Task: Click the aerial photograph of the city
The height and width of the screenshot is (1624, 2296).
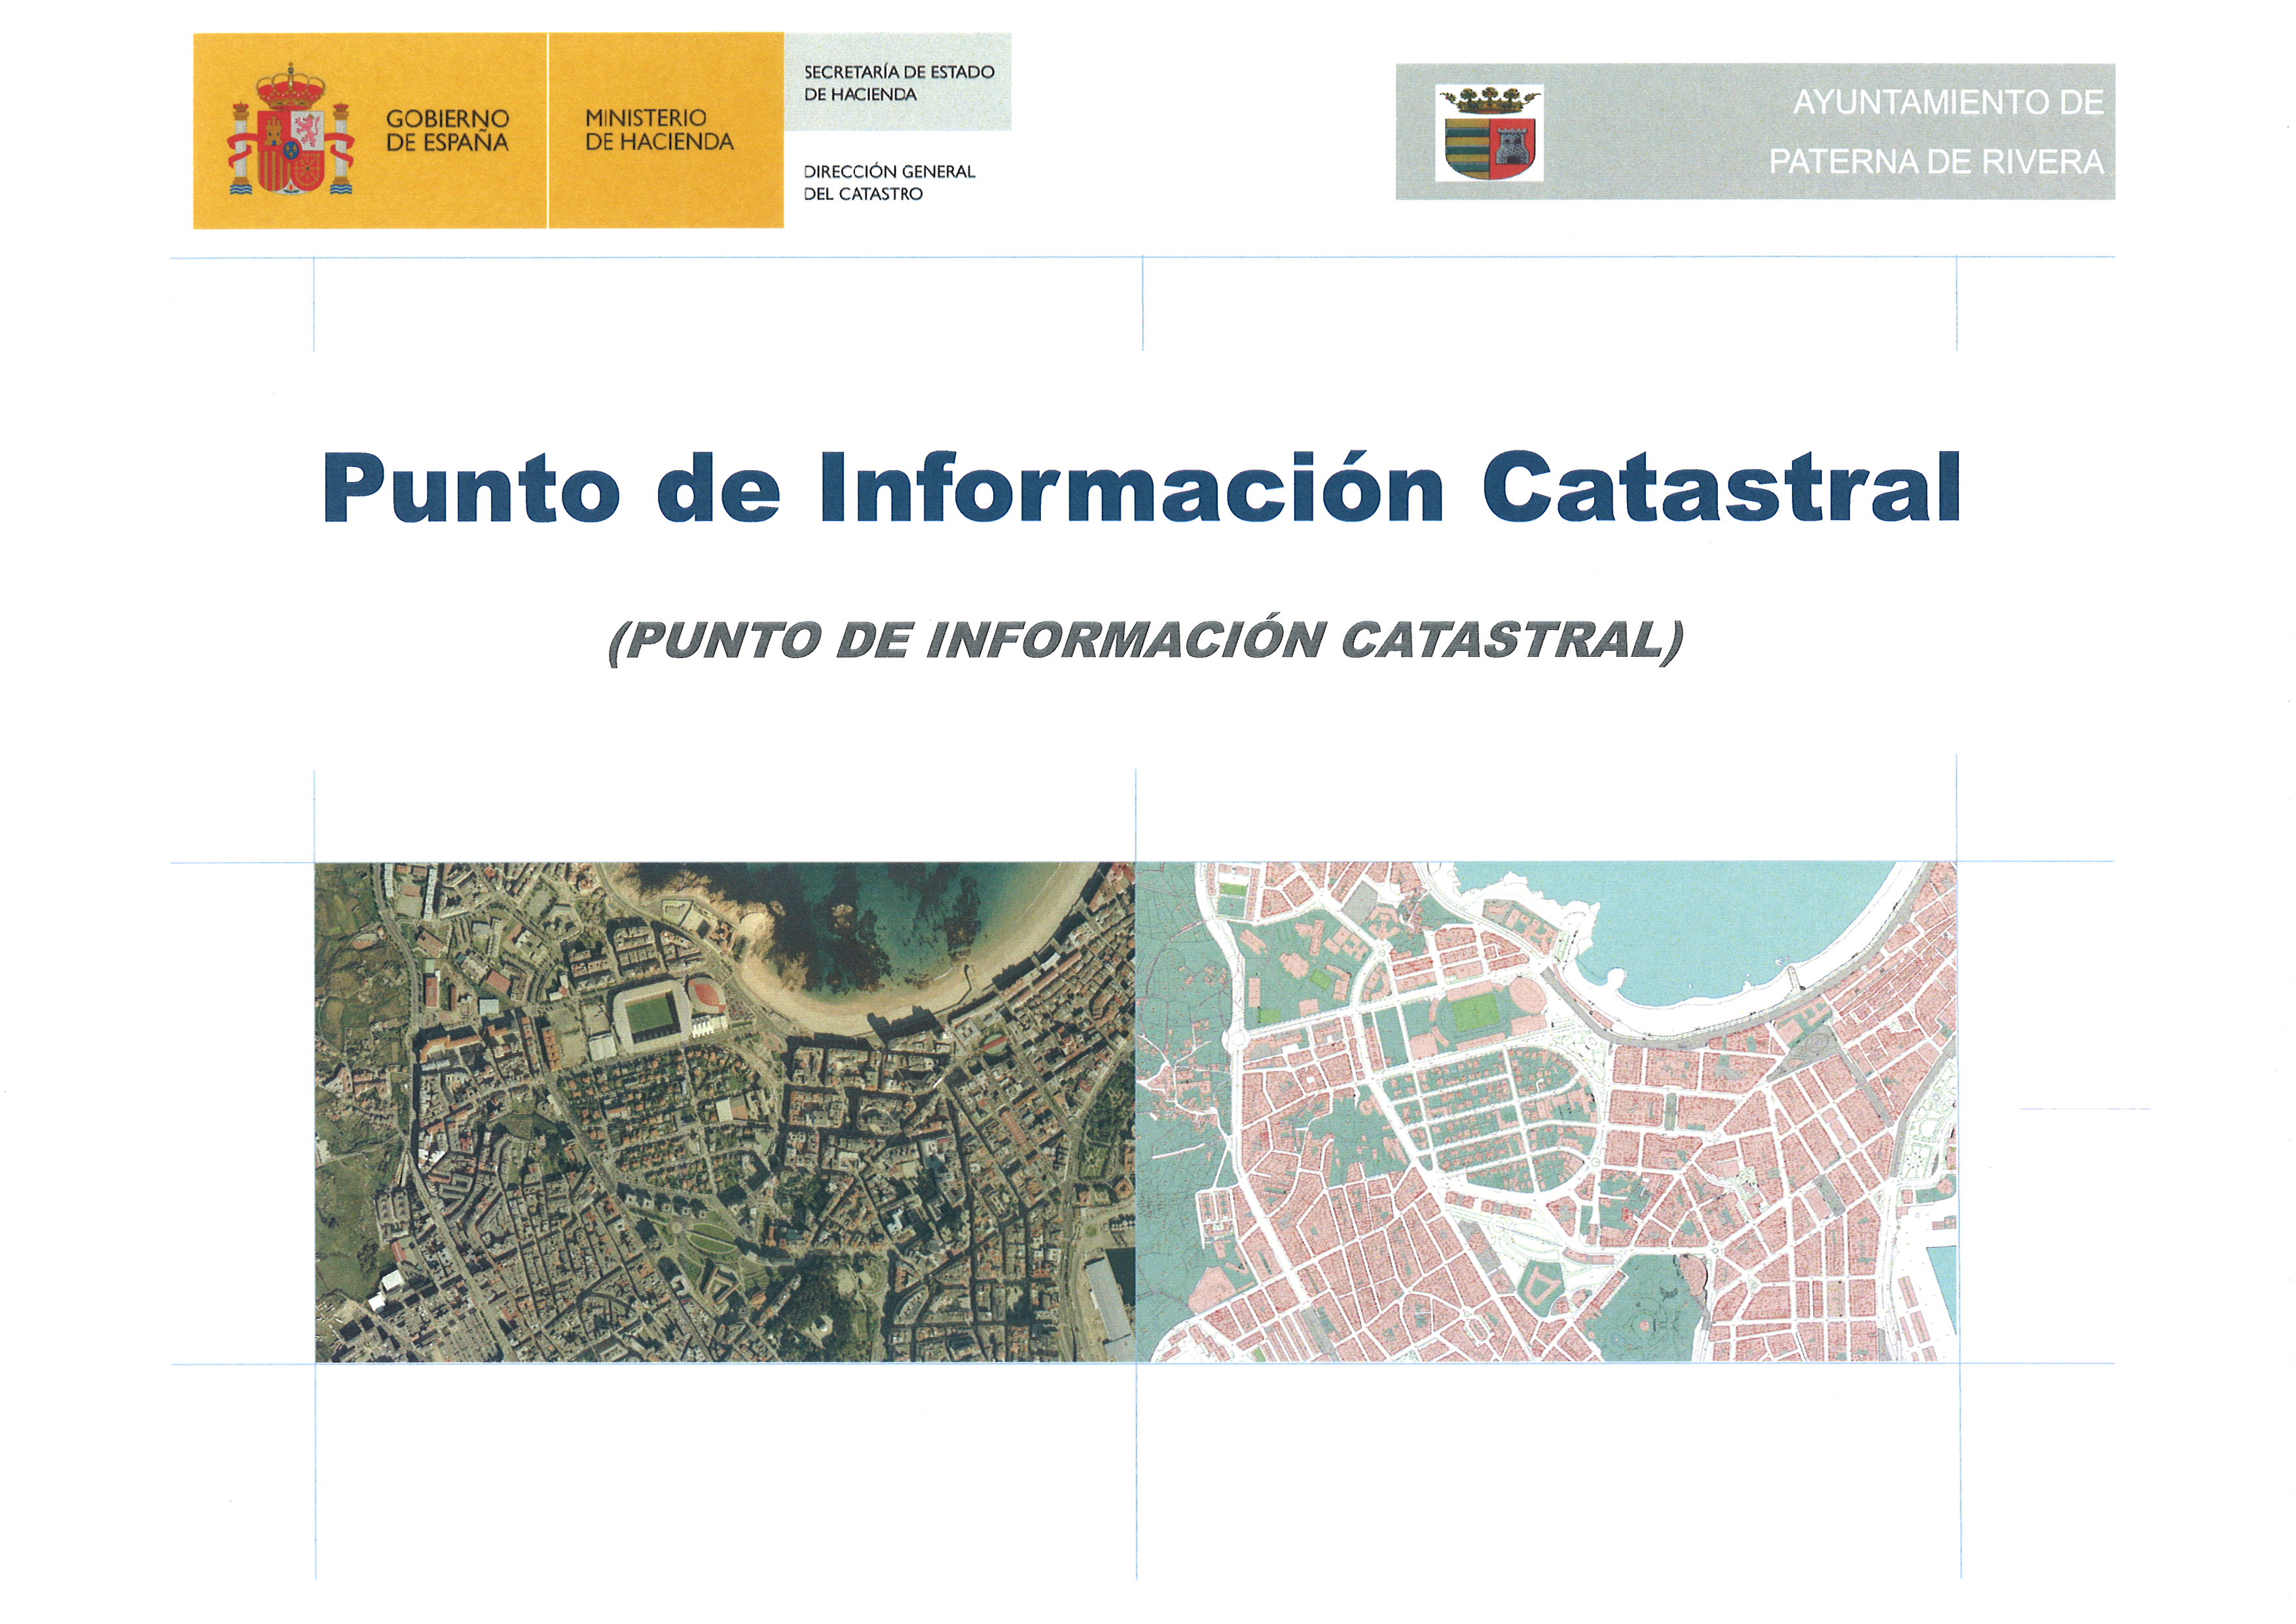Action: [x=725, y=1111]
